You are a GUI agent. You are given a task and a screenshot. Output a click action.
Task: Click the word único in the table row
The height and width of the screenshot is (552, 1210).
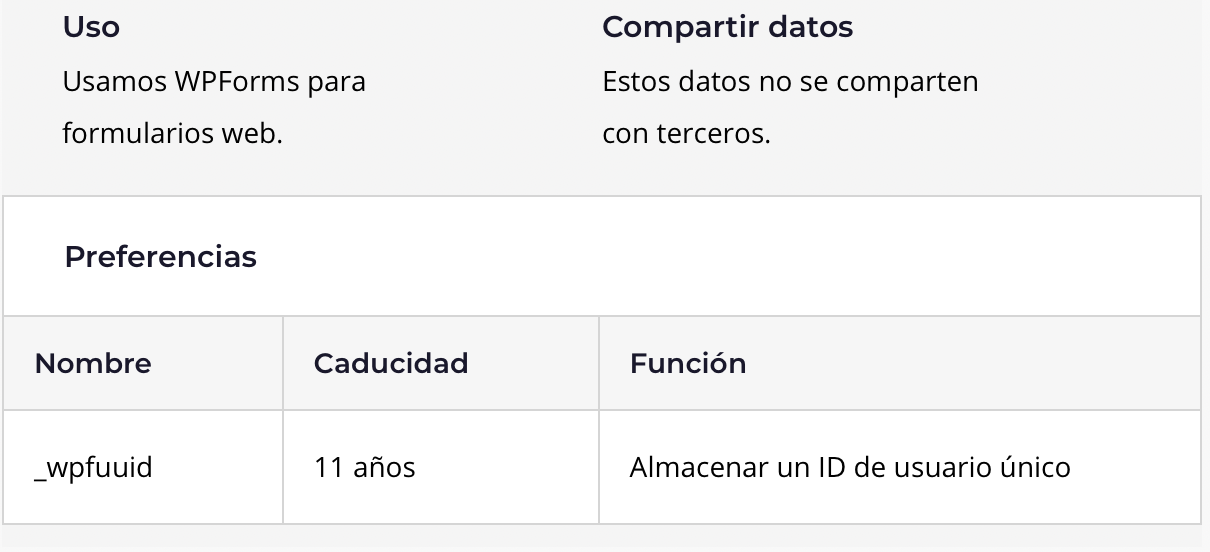[x=1034, y=467]
